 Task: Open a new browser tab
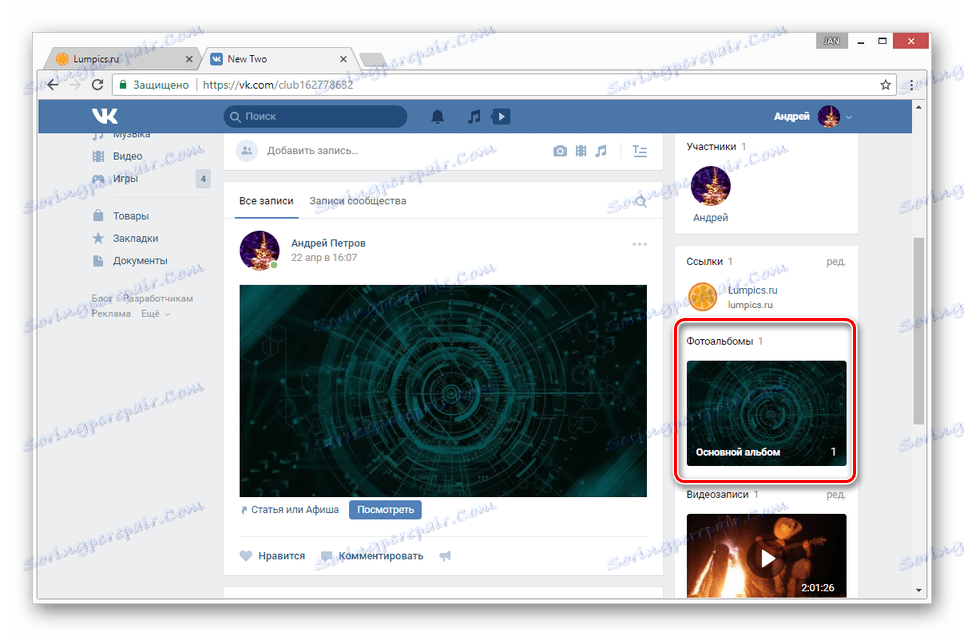click(x=373, y=60)
